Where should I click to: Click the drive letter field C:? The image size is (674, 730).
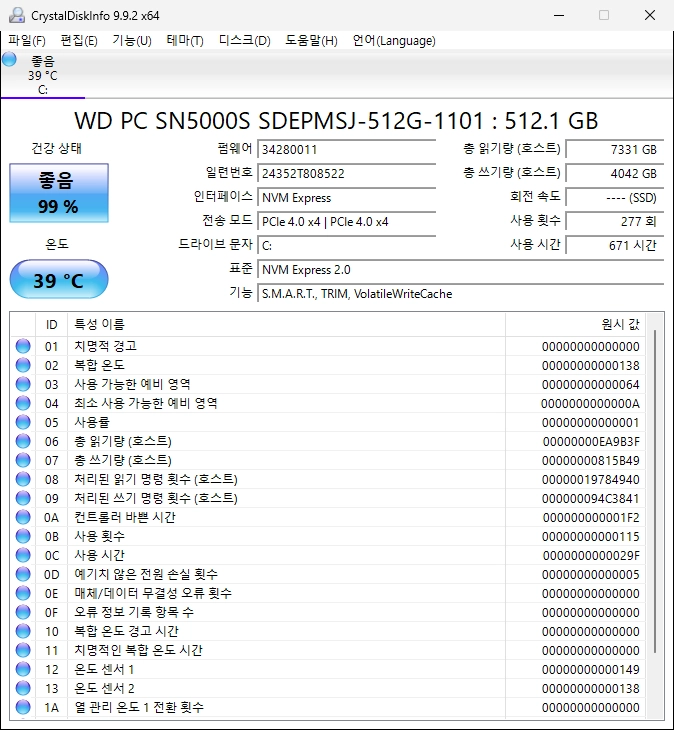[x=347, y=246]
